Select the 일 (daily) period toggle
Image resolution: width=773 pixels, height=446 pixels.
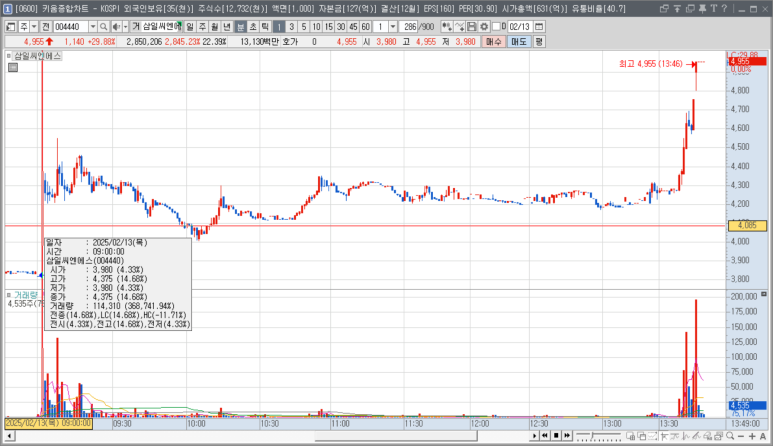click(190, 27)
